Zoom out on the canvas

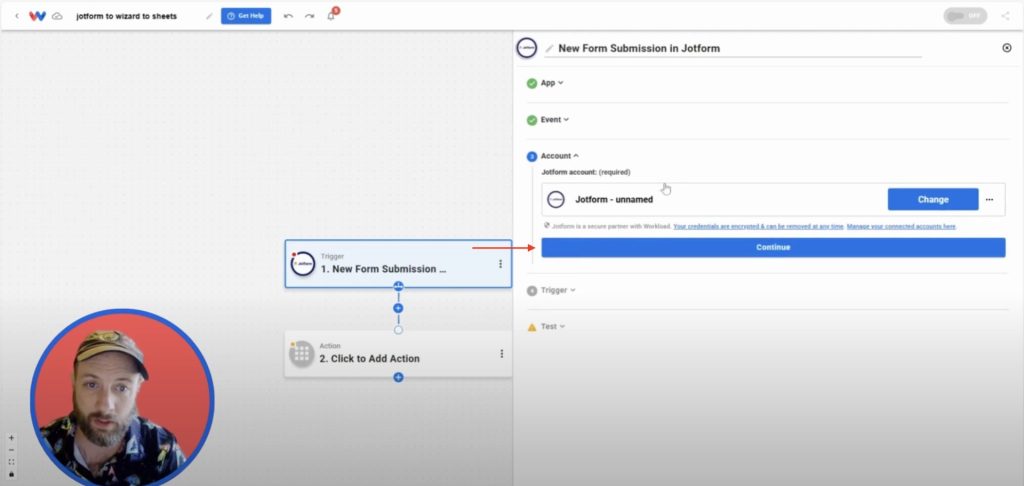(x=11, y=450)
